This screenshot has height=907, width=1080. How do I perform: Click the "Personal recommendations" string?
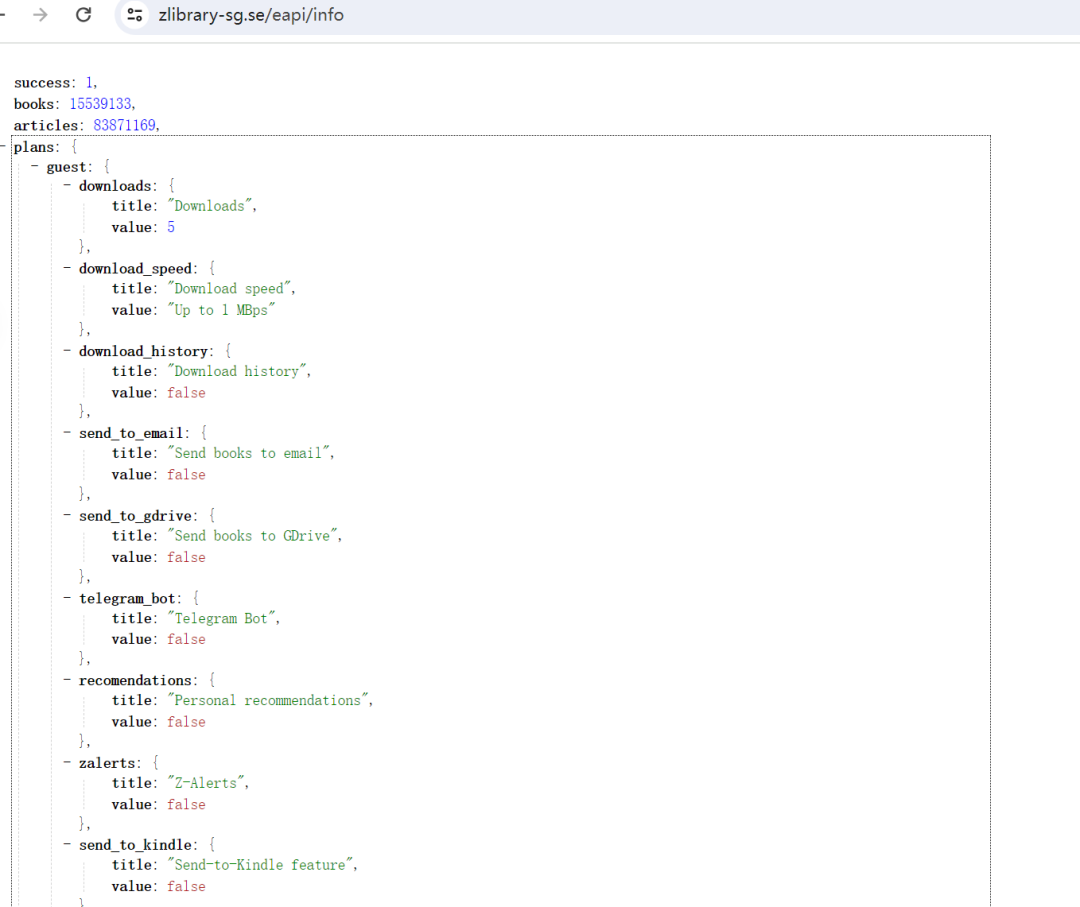point(267,700)
